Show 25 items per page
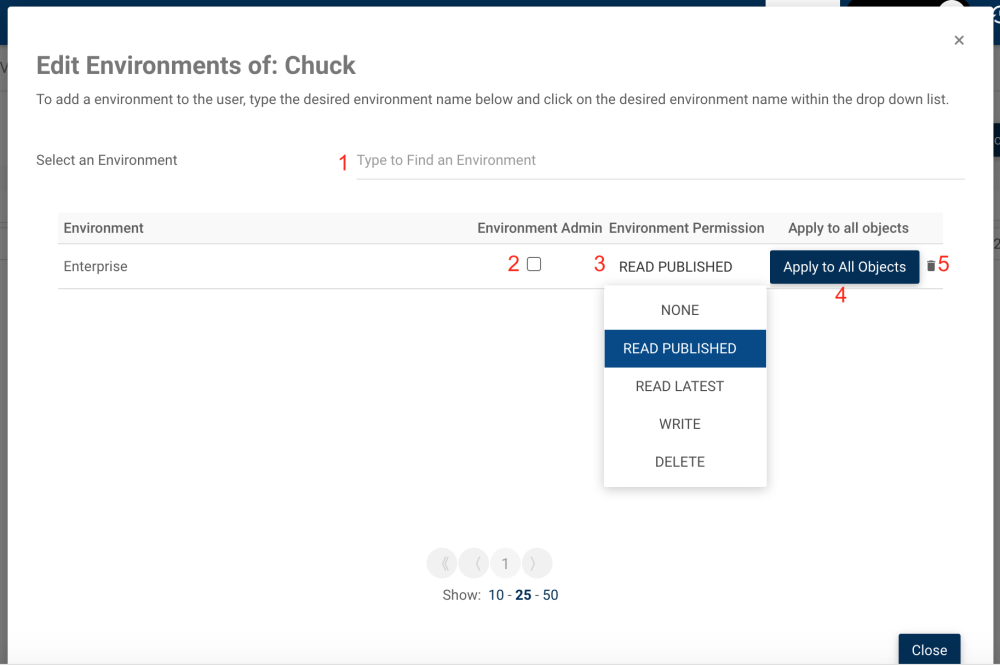Viewport: 1000px width, 665px height. click(x=523, y=595)
